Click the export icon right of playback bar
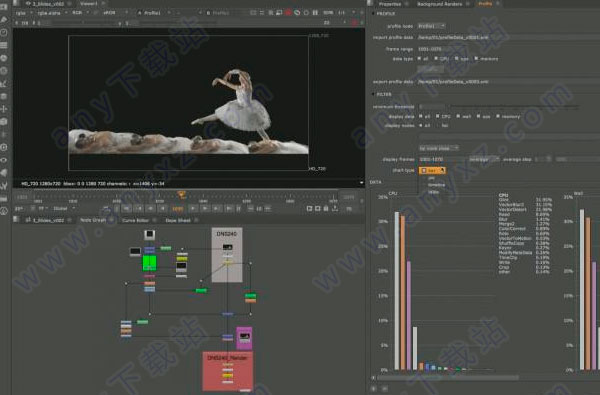This screenshot has width=600, height=395. (x=335, y=208)
